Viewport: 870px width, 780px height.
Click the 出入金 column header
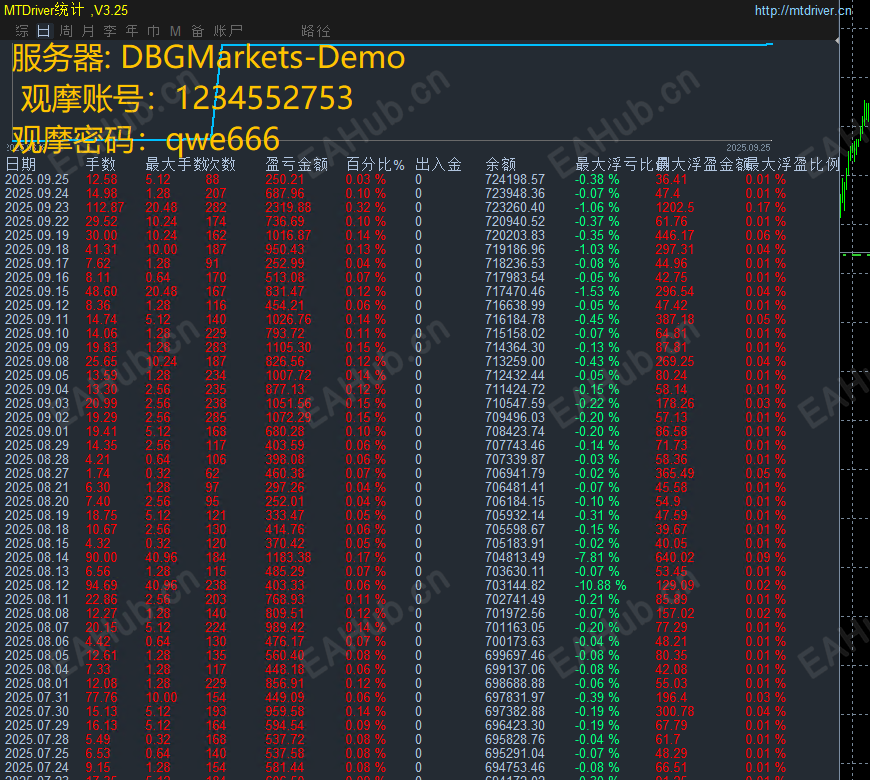(x=438, y=164)
